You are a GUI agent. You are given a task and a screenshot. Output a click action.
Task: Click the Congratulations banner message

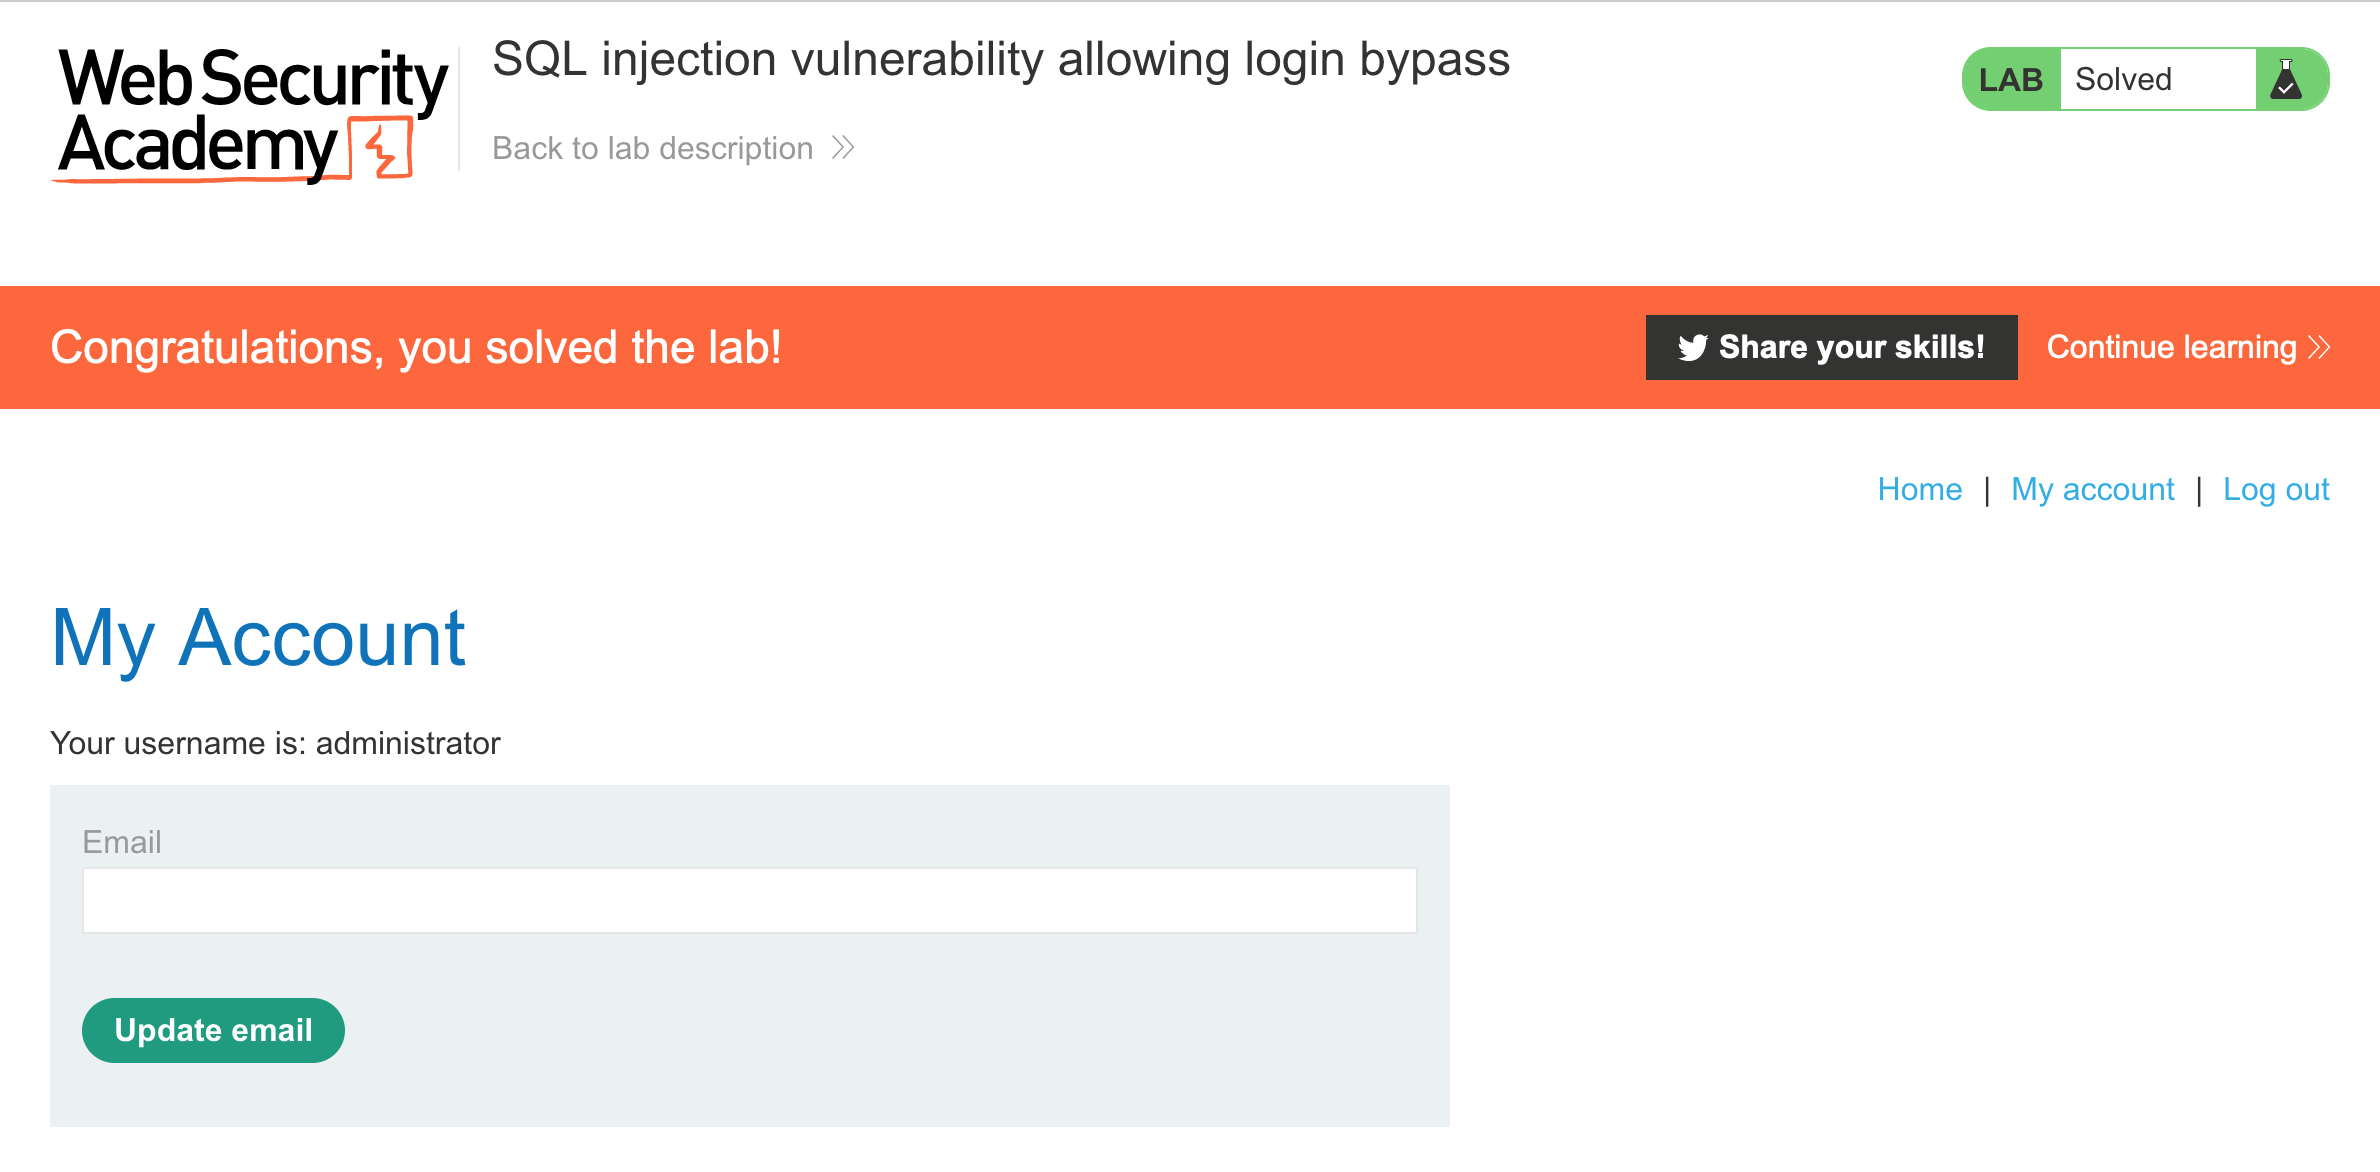tap(416, 348)
